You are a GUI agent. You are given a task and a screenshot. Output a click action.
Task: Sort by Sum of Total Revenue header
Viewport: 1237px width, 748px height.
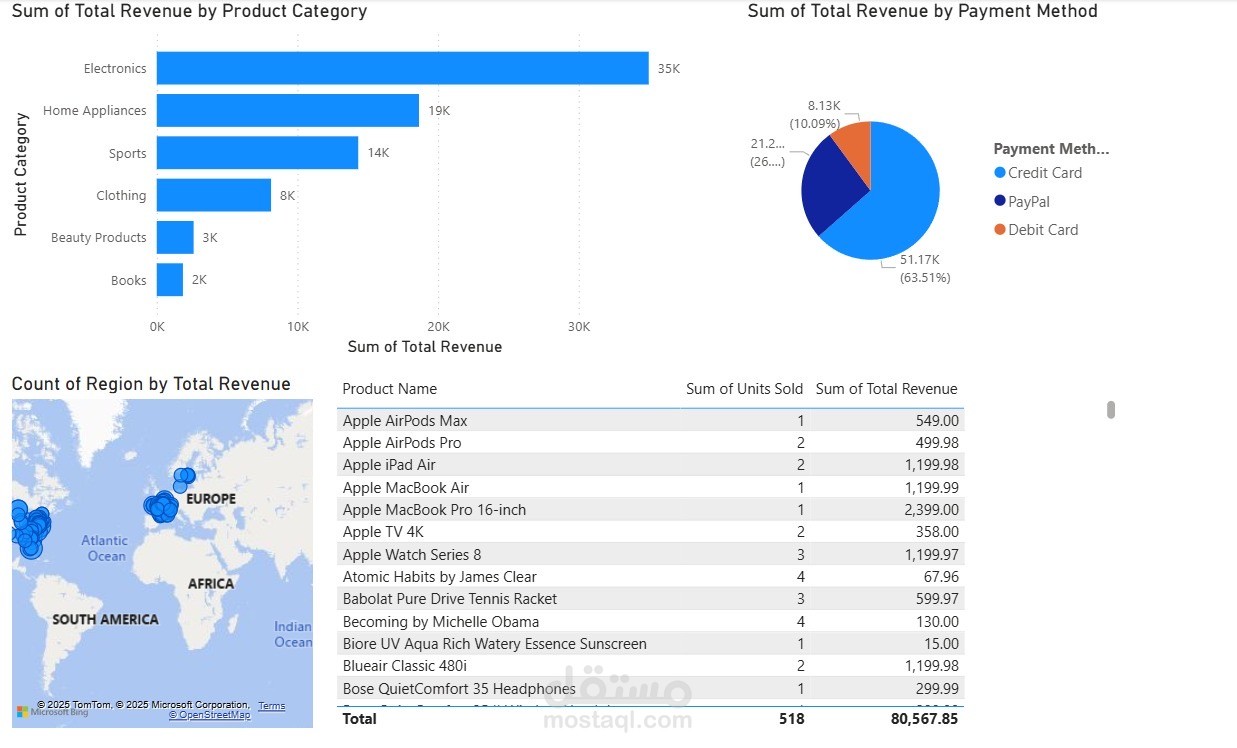click(887, 389)
